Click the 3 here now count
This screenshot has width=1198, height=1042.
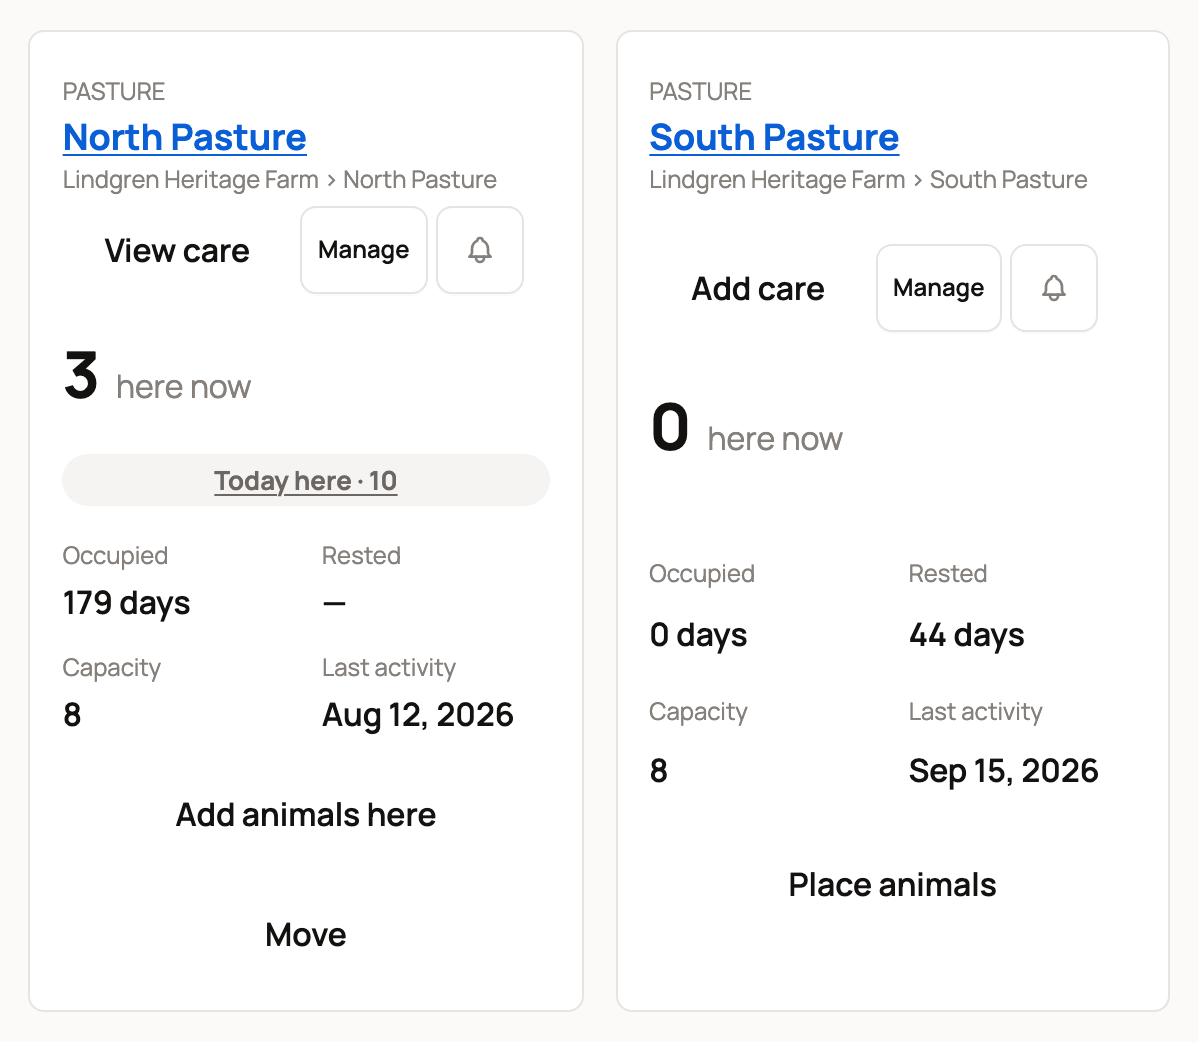157,377
